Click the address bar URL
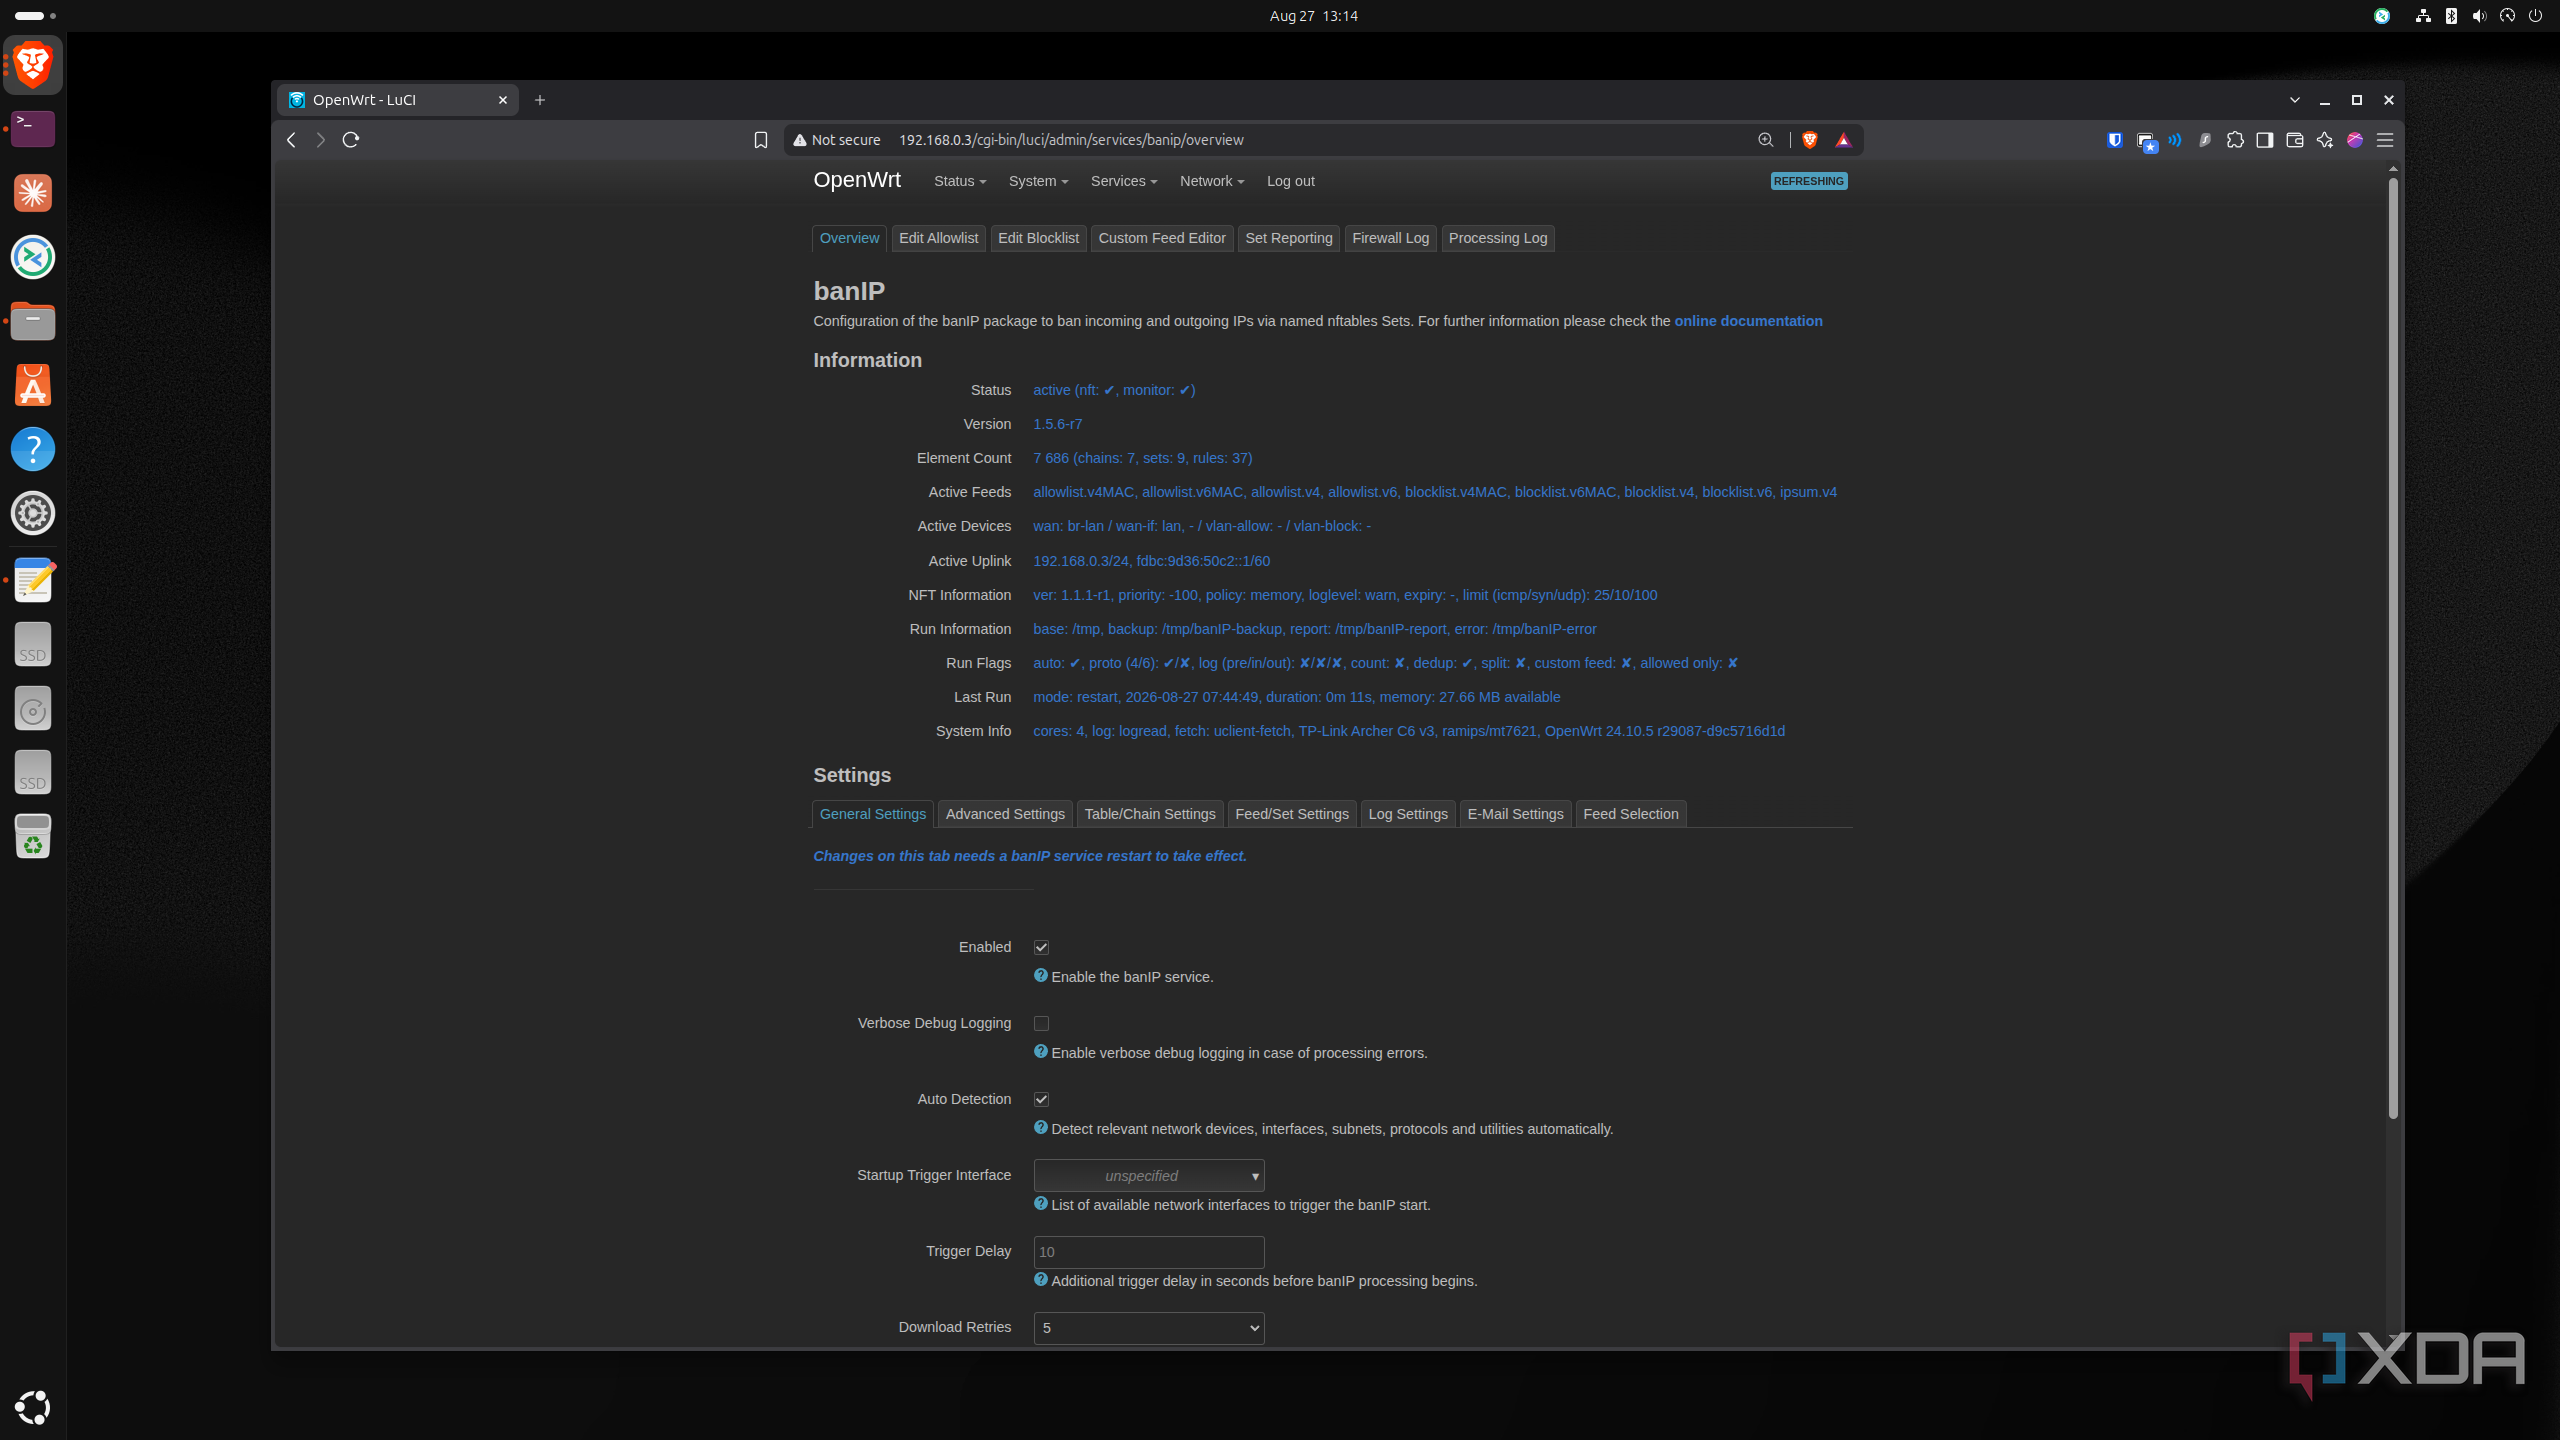 [1071, 140]
